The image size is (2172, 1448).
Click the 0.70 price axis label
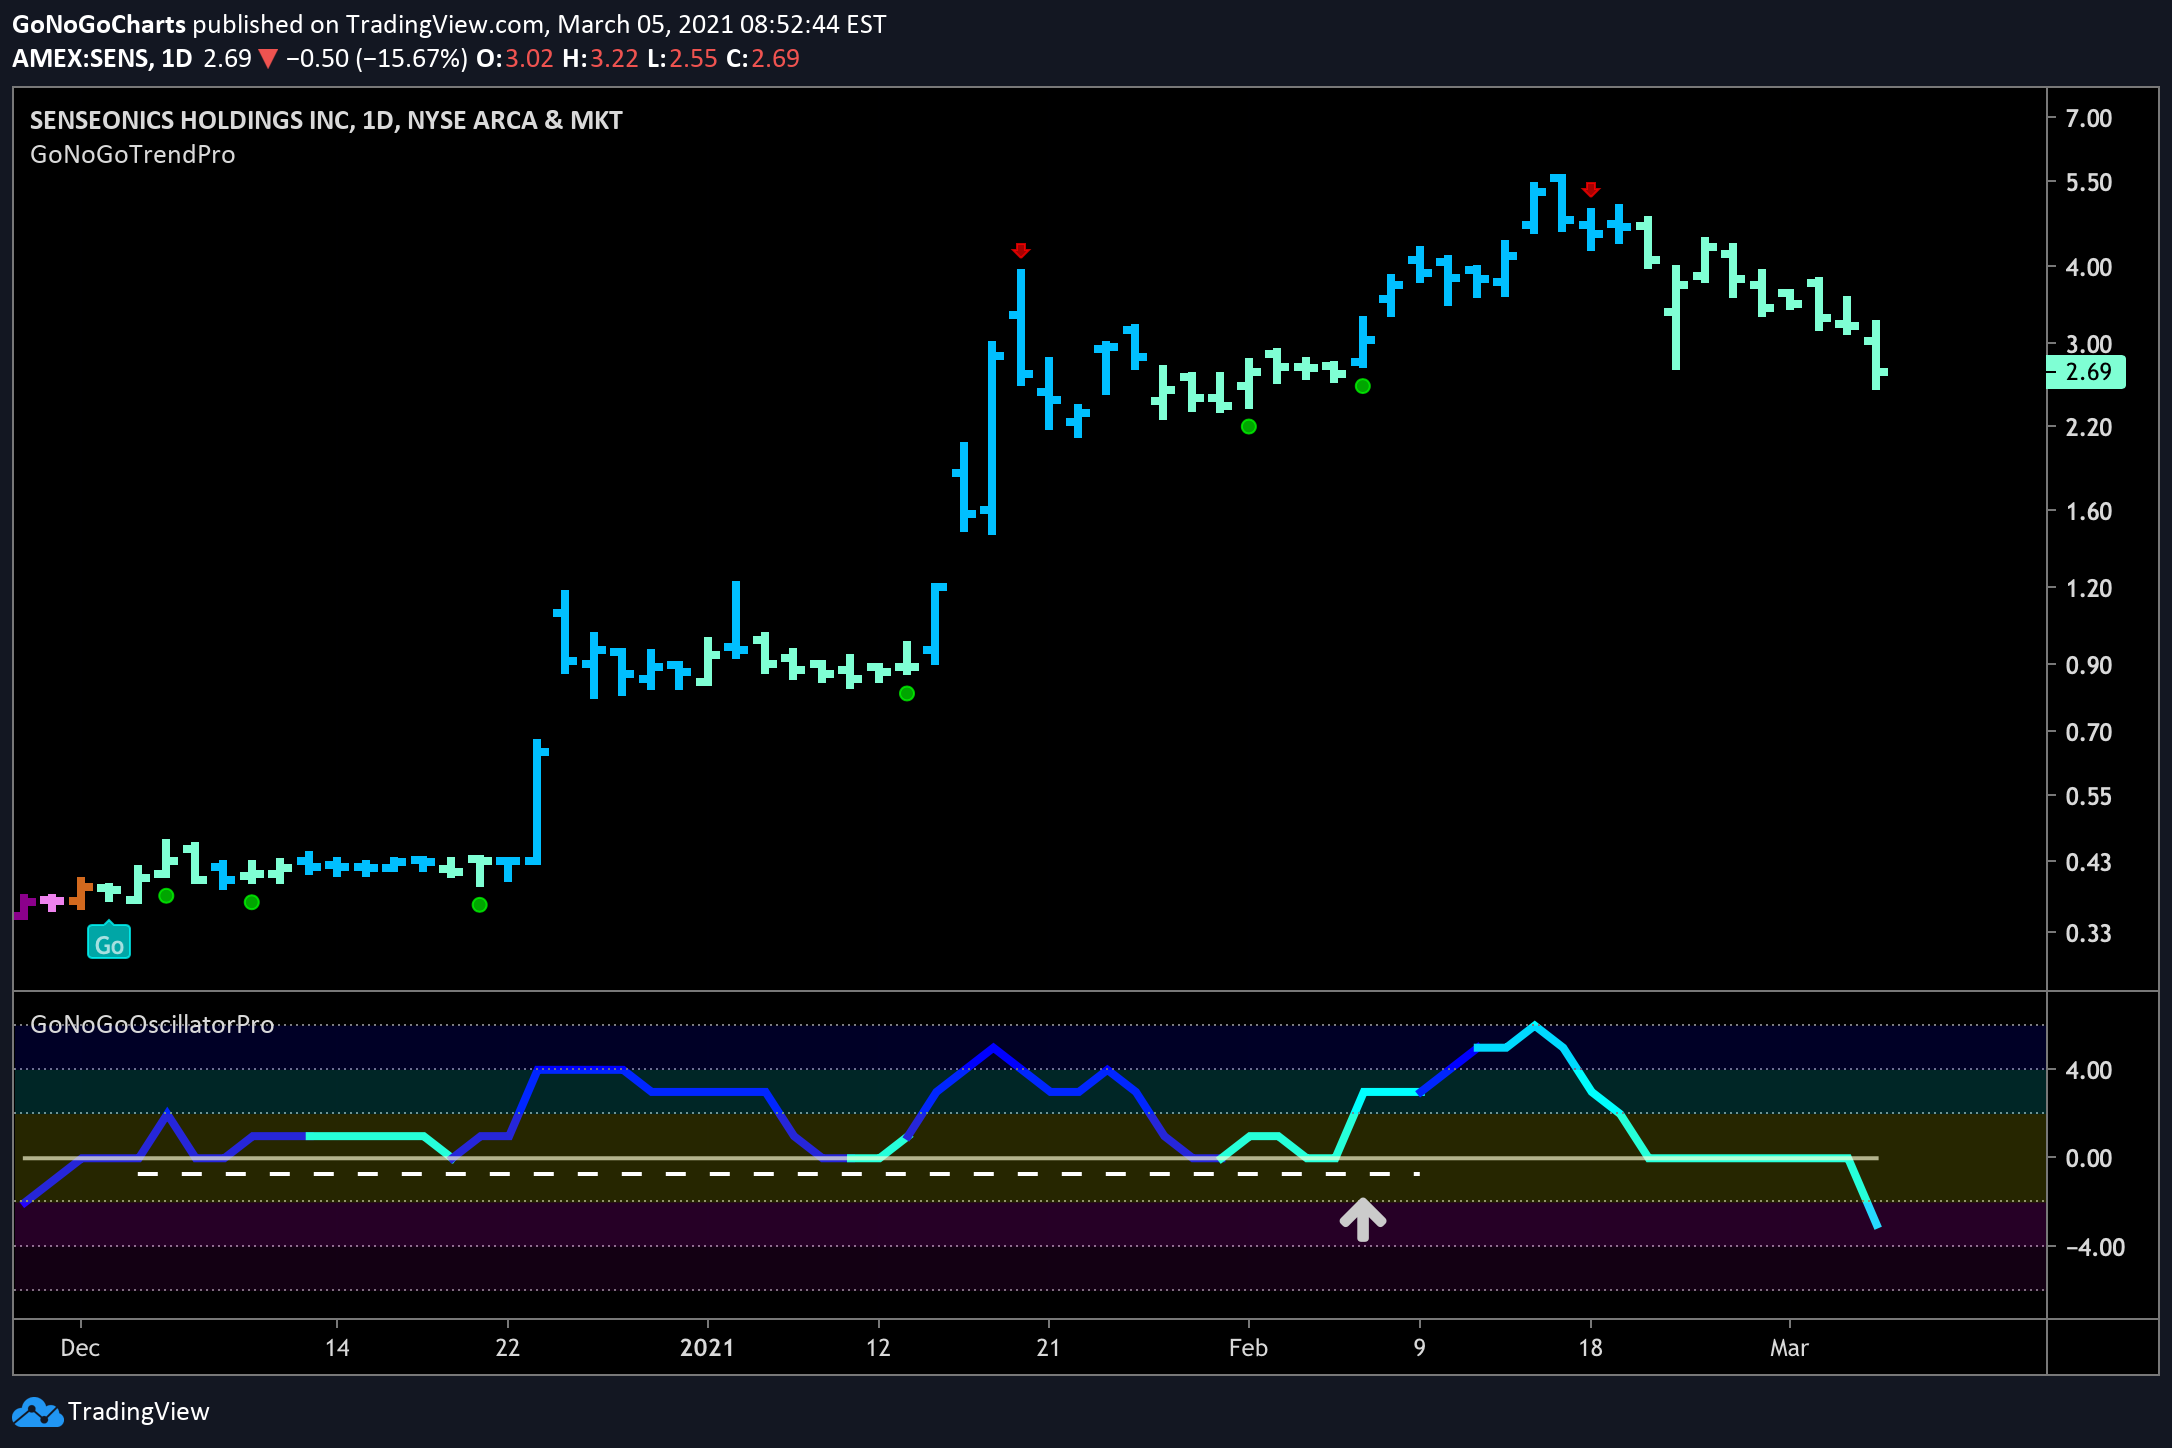pyautogui.click(x=2089, y=732)
